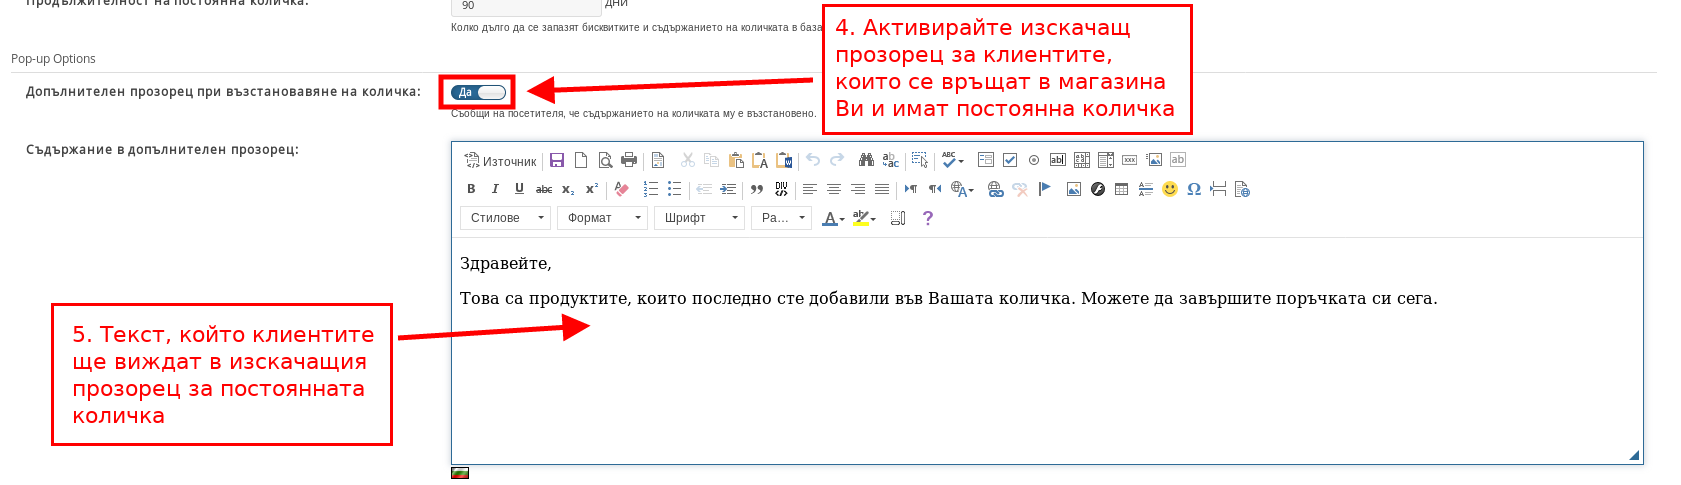
Task: Click the Anchor flag icon
Action: click(x=1045, y=189)
